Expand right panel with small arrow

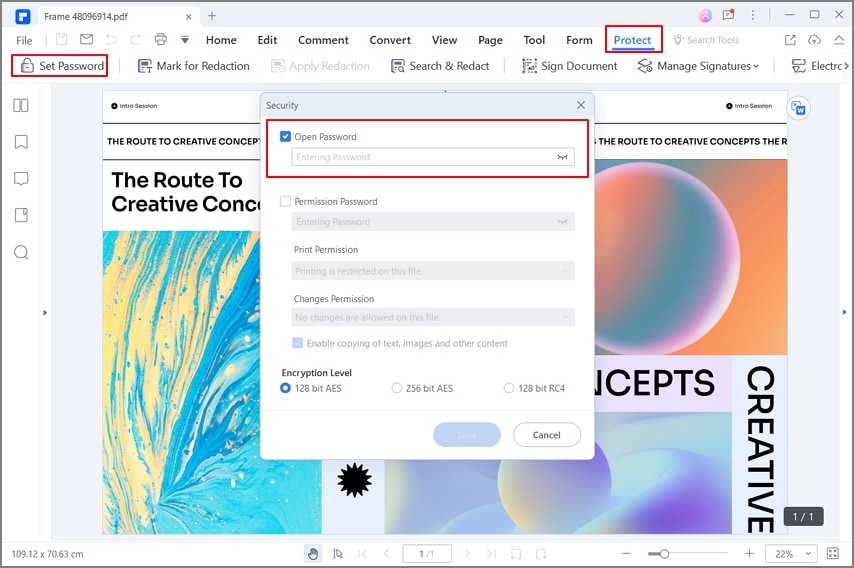(x=845, y=312)
